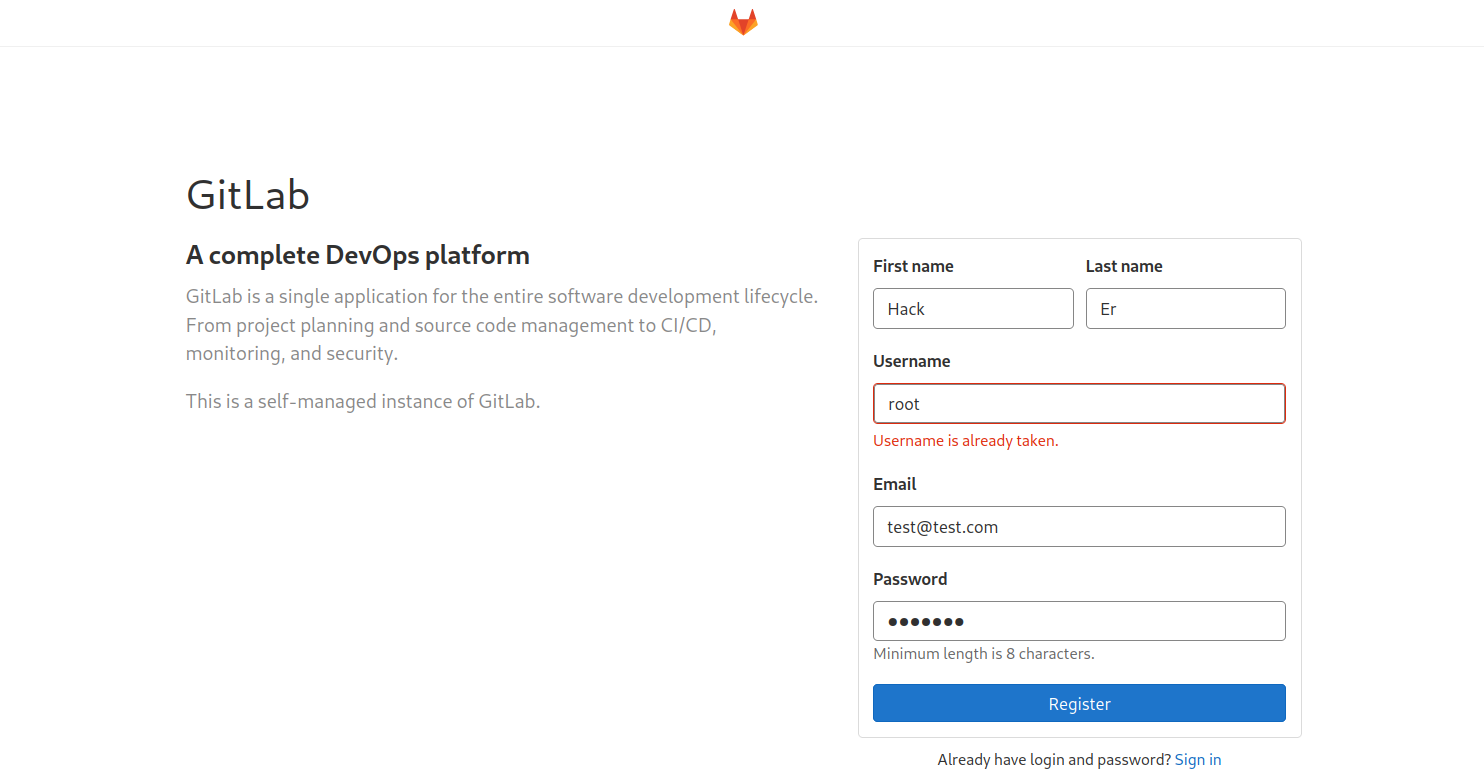Click the GitLab fox logo at top
Screen dimensions: 1484x780
[743, 22]
